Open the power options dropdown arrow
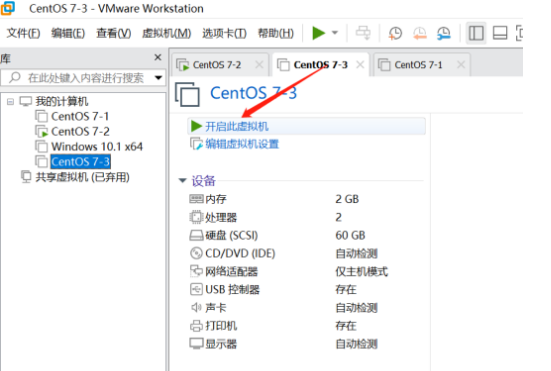Image resolution: width=551 pixels, height=371 pixels. pos(335,33)
